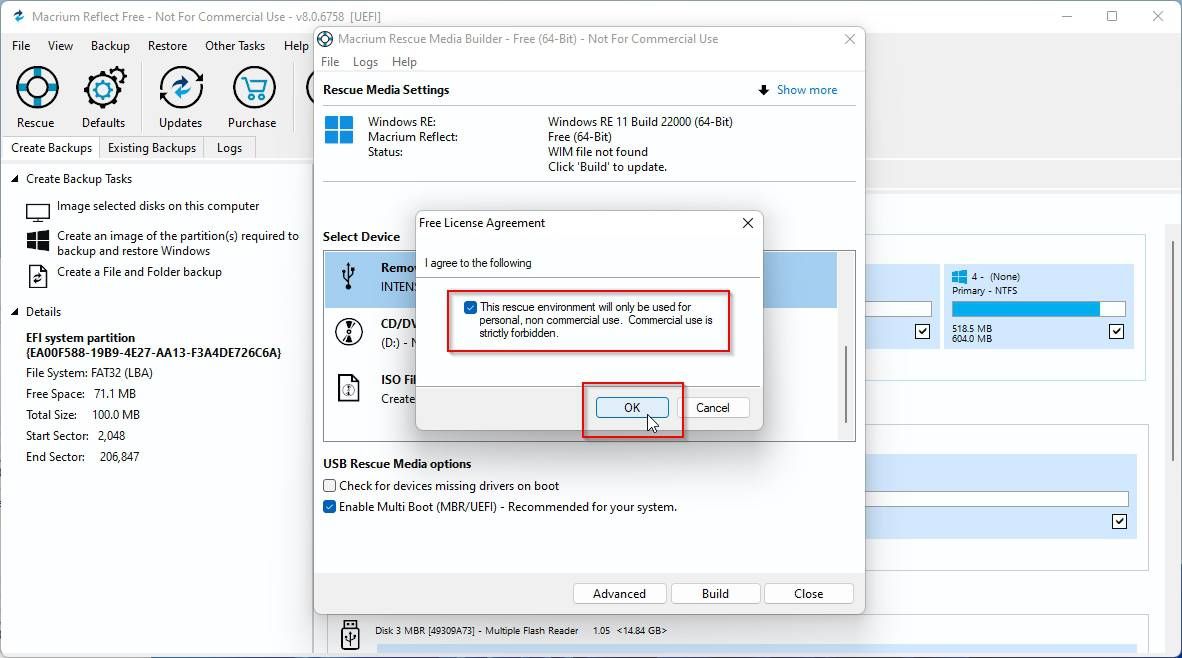This screenshot has width=1182, height=658.
Task: Toggle the lower-right disk partition checkbox
Action: (x=1119, y=521)
